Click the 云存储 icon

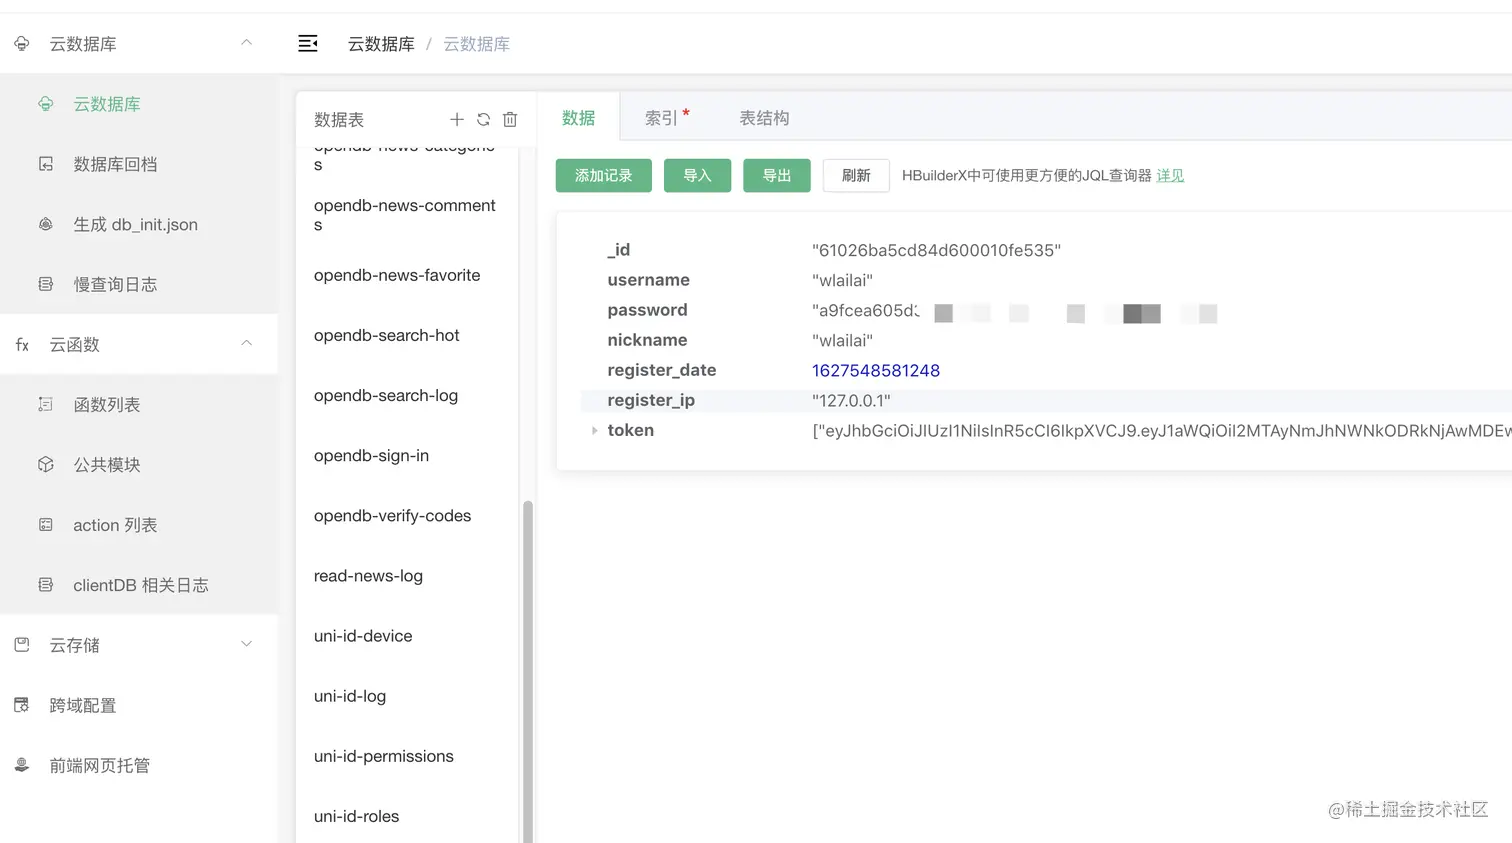click(22, 645)
